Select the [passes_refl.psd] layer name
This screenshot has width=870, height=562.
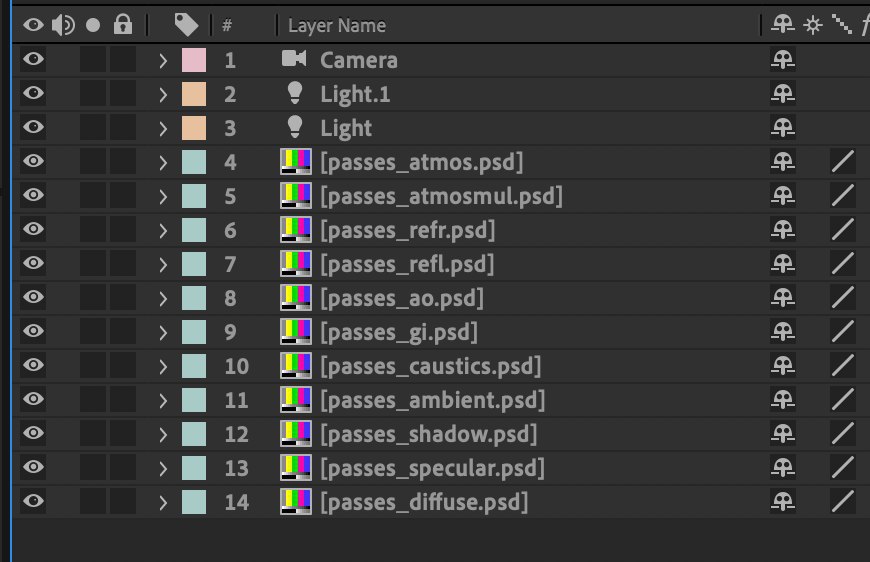(407, 265)
